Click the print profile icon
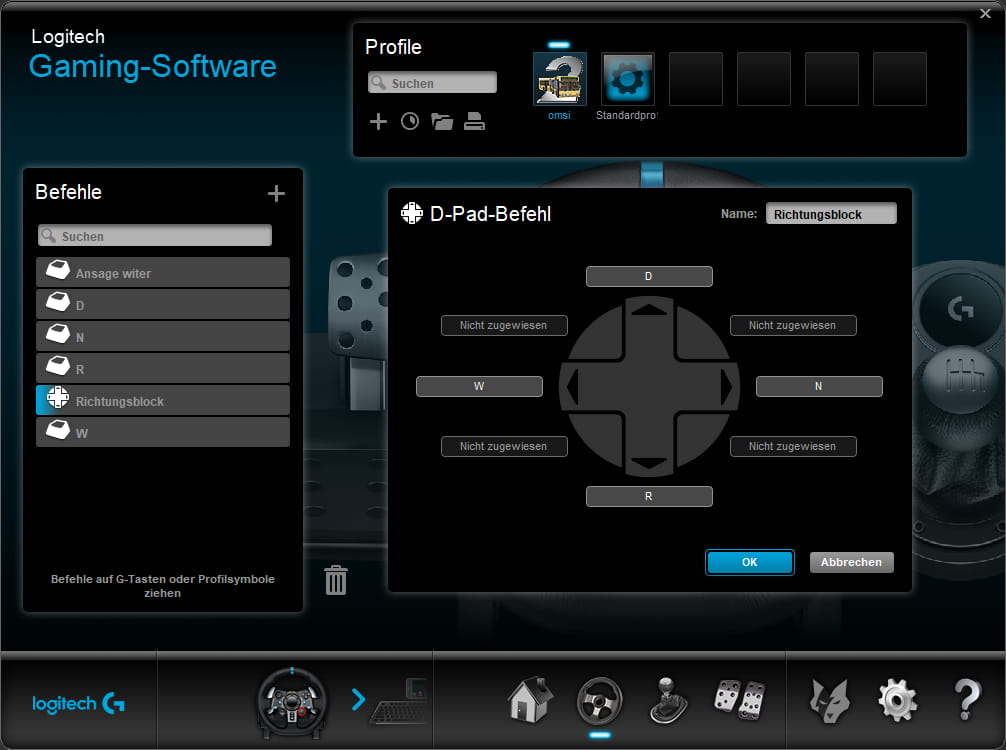1006x750 pixels. click(x=475, y=122)
